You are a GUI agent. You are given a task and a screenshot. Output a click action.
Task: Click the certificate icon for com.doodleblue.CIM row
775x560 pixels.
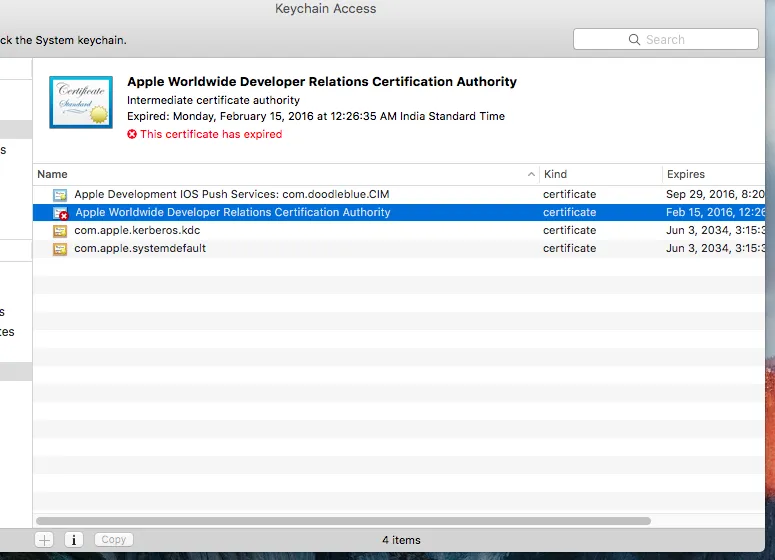coord(60,195)
